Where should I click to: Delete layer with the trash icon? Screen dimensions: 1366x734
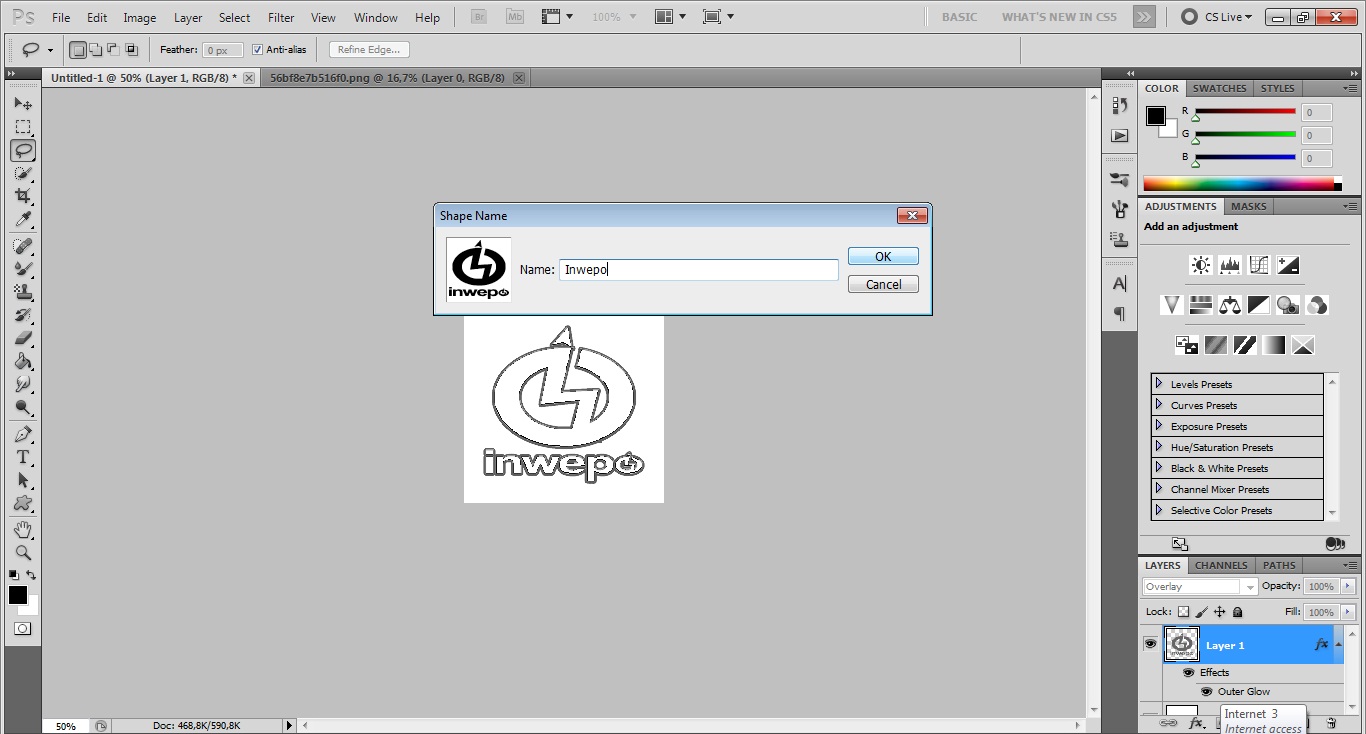pos(1331,722)
